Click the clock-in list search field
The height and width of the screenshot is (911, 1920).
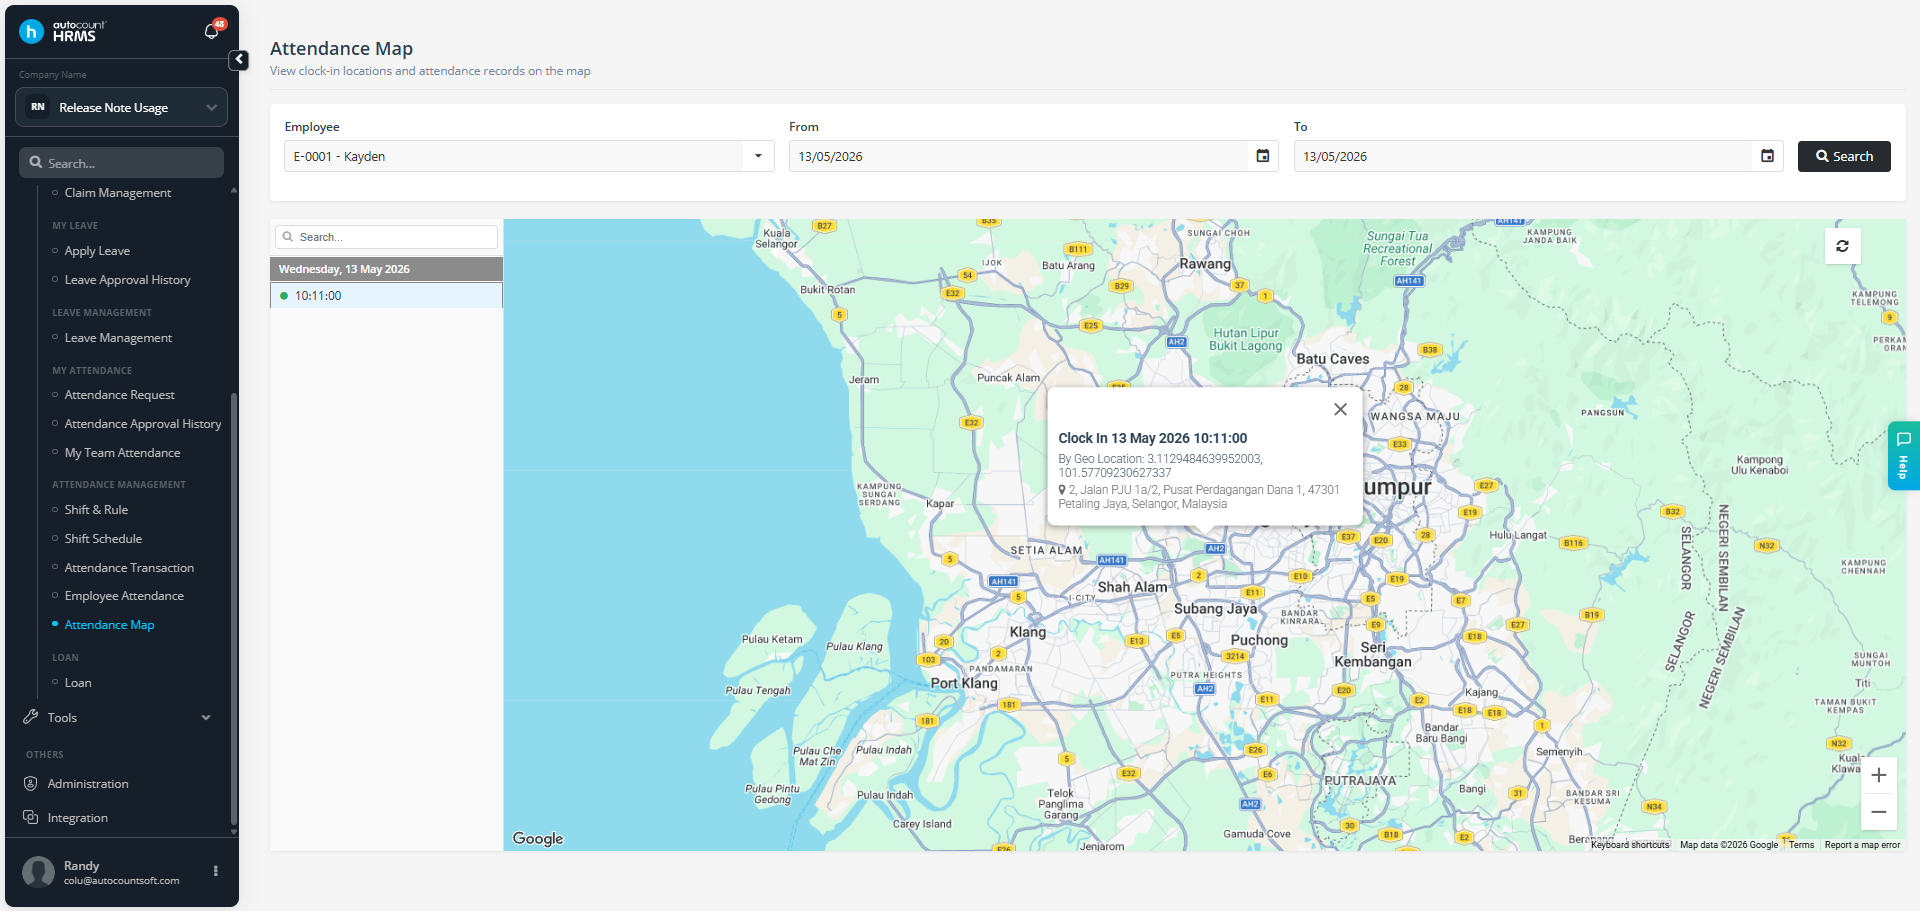pyautogui.click(x=386, y=237)
